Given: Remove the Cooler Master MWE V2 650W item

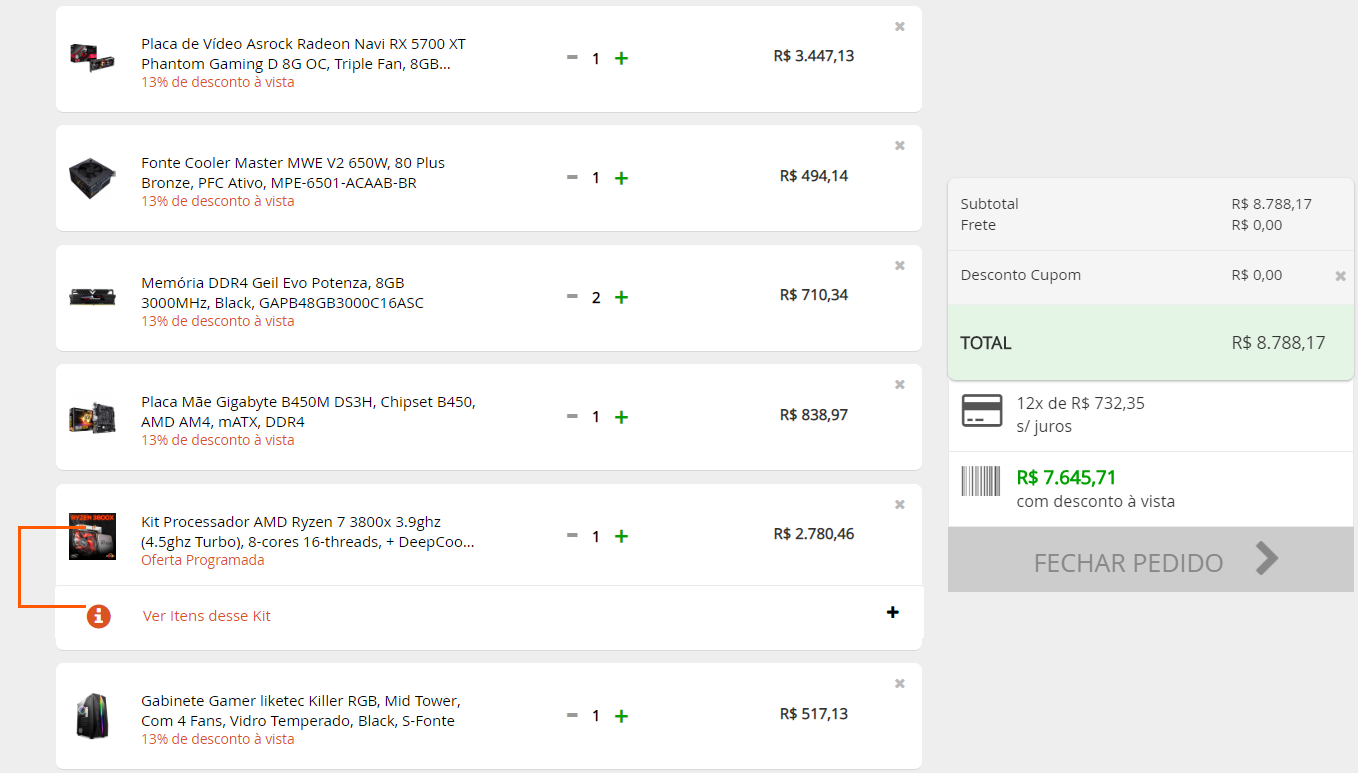Looking at the screenshot, I should click(x=900, y=145).
